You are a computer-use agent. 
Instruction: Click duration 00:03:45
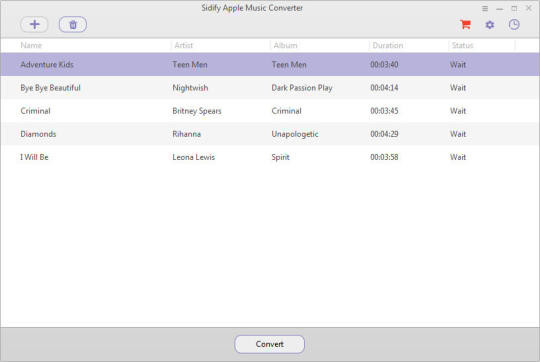(384, 111)
